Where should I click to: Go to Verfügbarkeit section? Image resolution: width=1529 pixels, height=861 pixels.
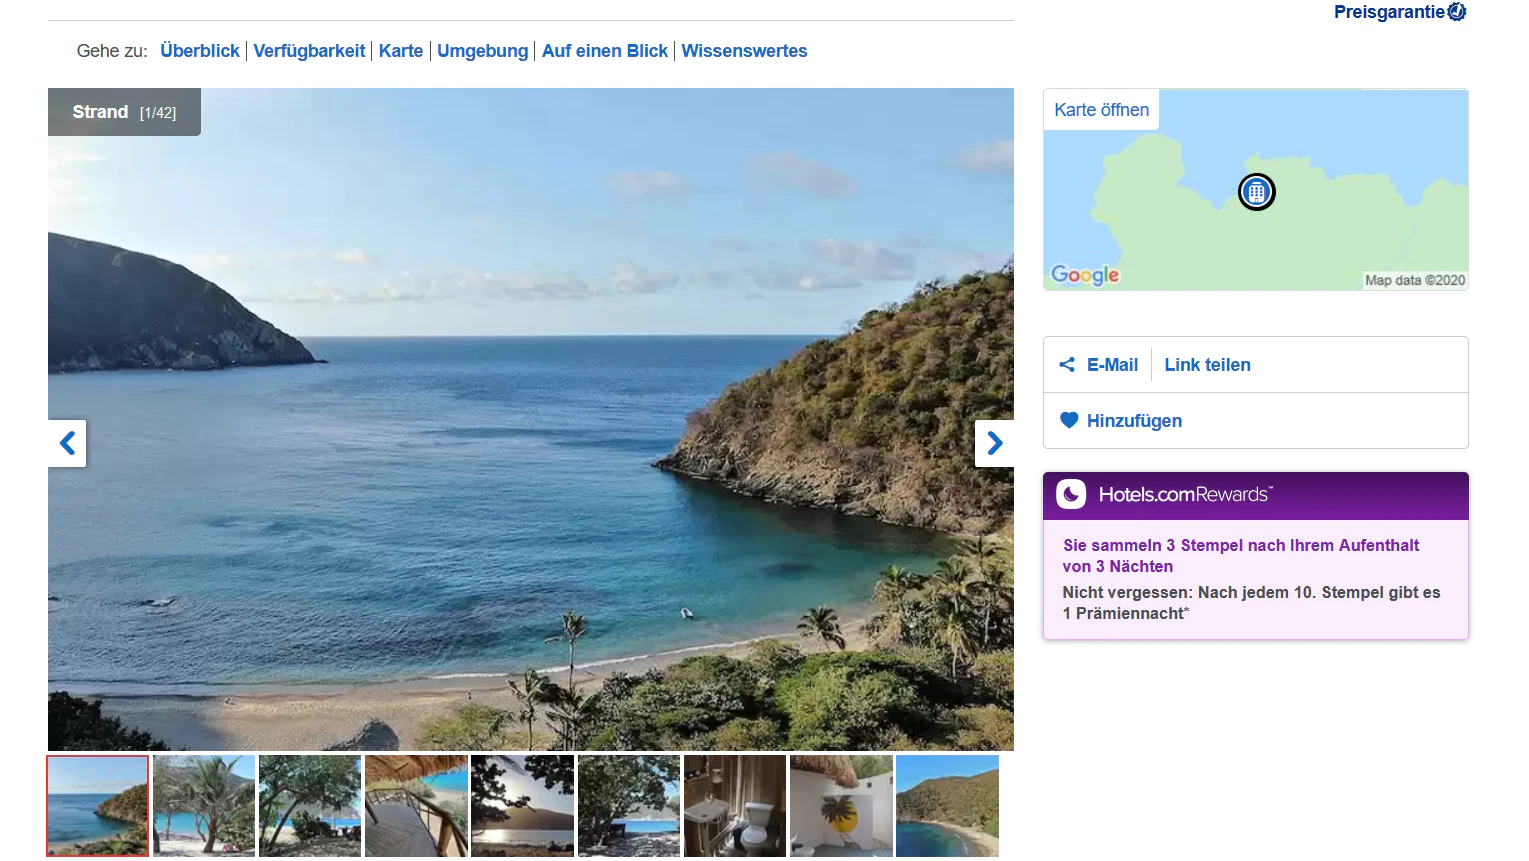(309, 51)
